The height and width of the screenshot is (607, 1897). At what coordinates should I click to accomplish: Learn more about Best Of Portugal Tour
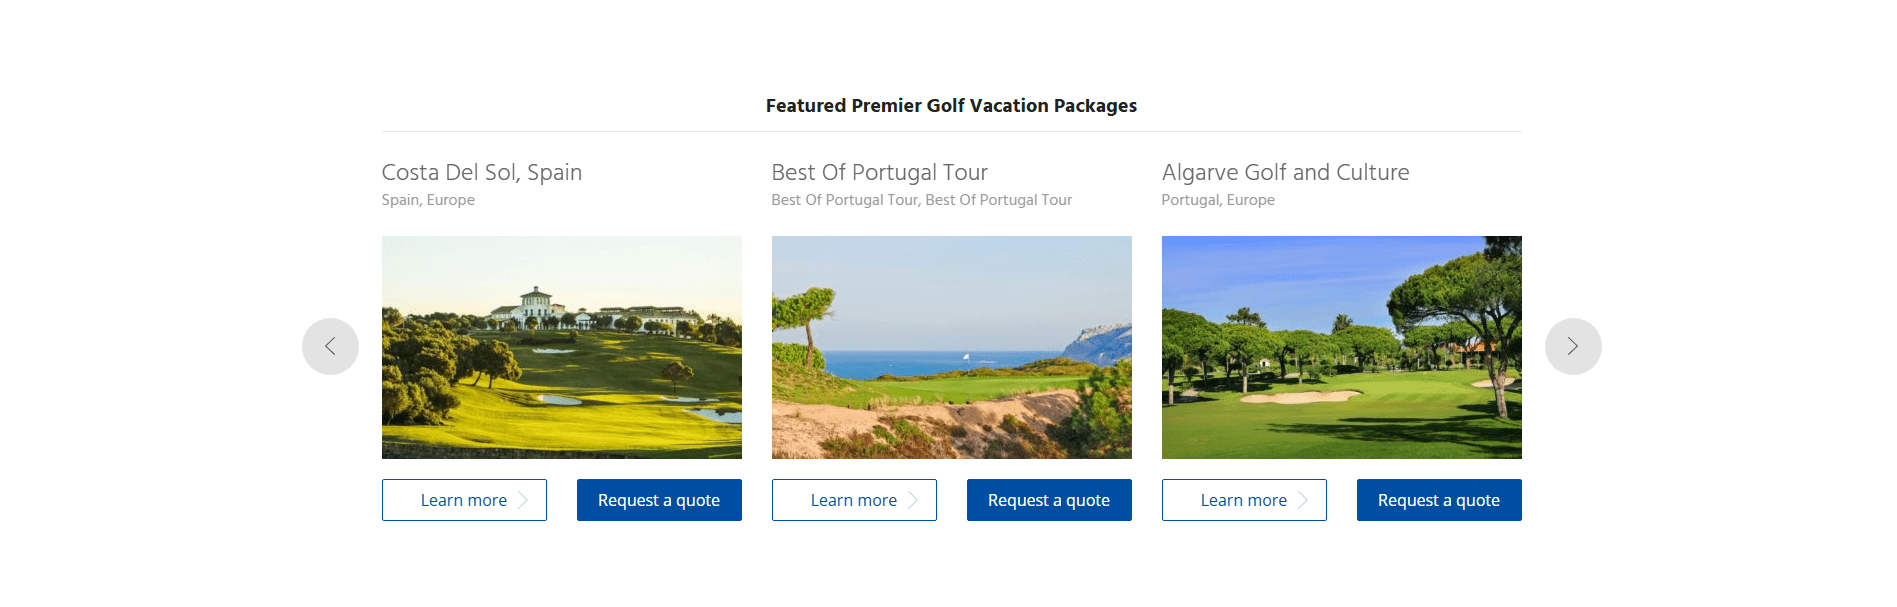(853, 500)
